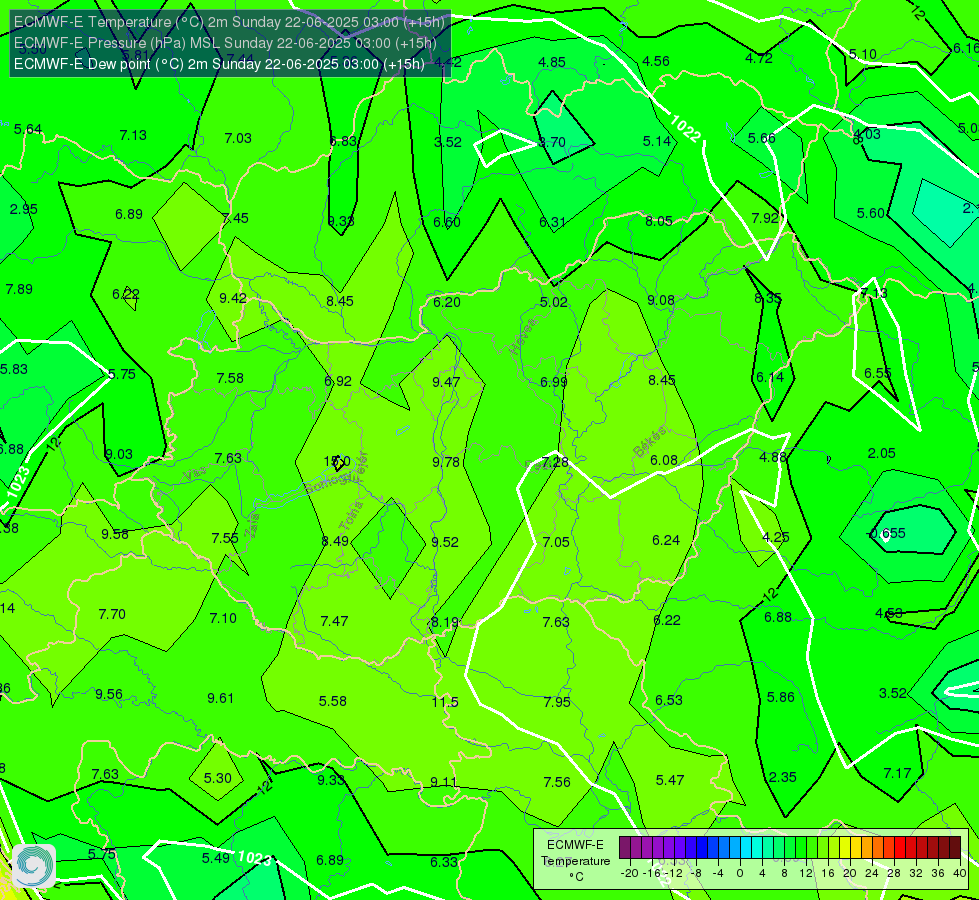
Task: Click the 2.95 value on the map
Action: tap(24, 209)
